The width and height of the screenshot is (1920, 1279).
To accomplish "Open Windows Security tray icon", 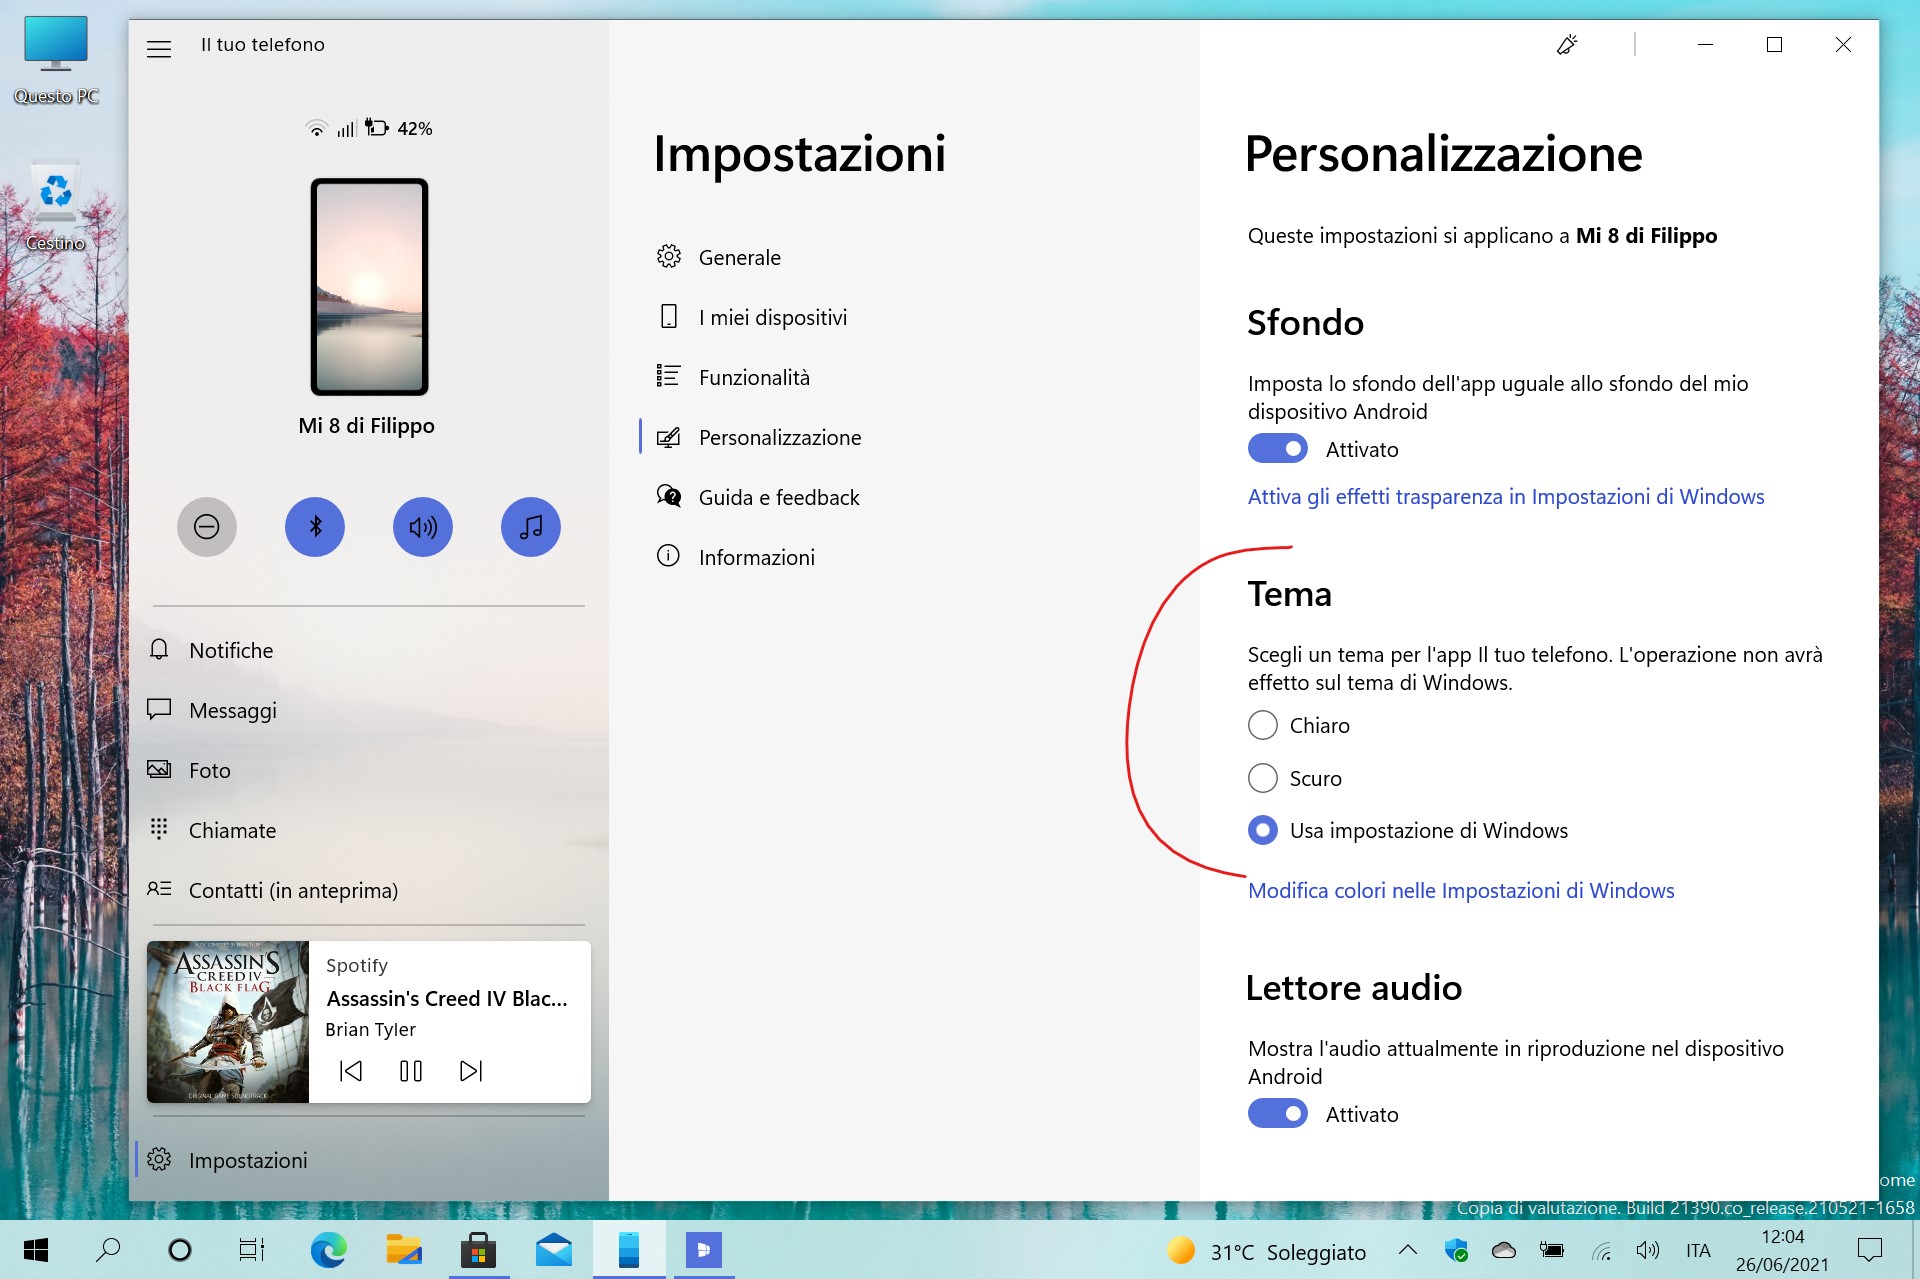I will [1456, 1250].
